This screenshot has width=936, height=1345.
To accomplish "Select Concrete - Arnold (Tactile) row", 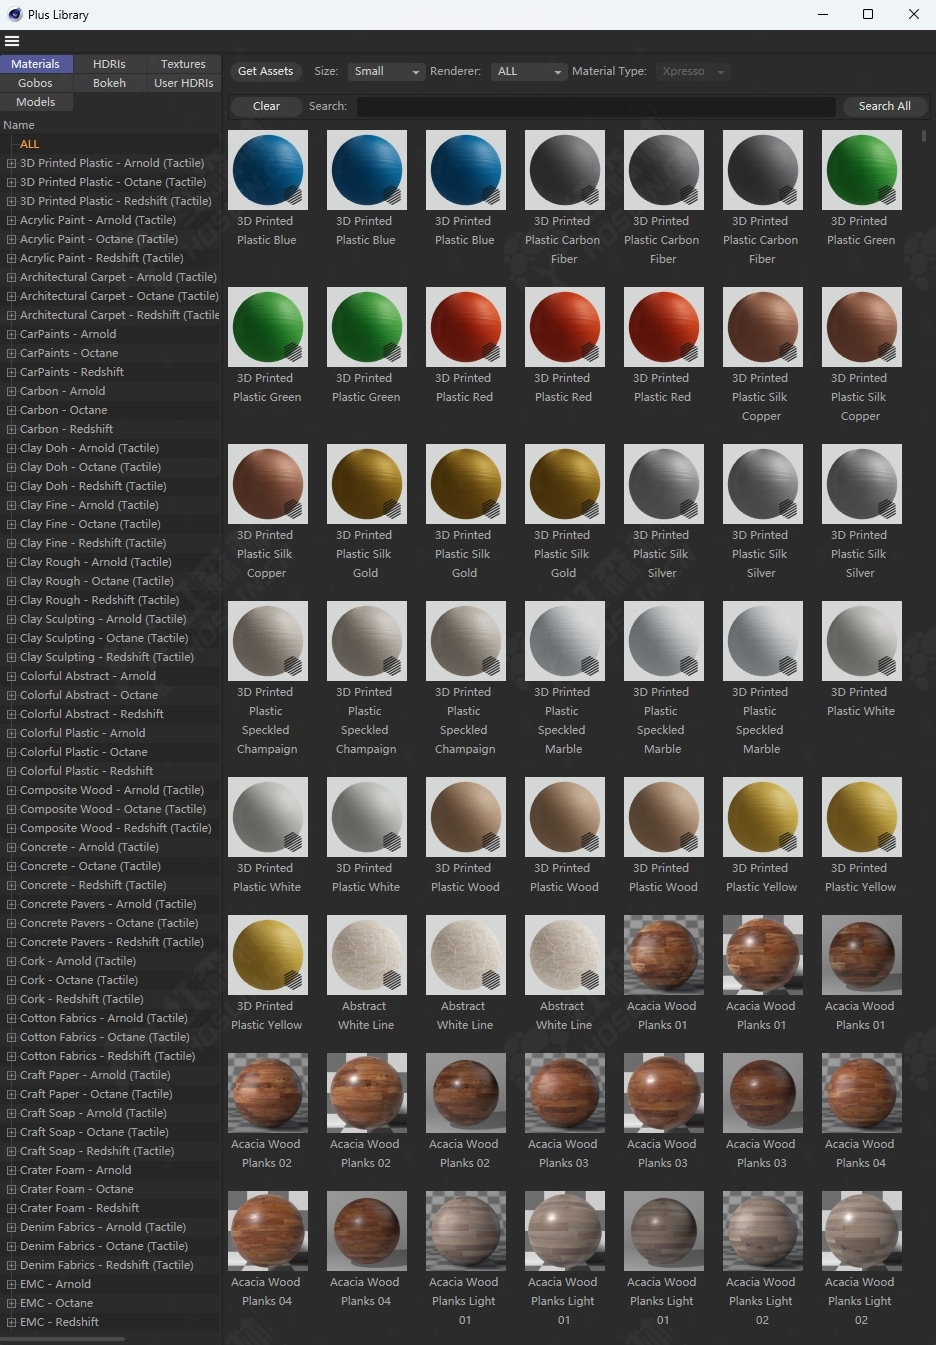I will tap(90, 847).
